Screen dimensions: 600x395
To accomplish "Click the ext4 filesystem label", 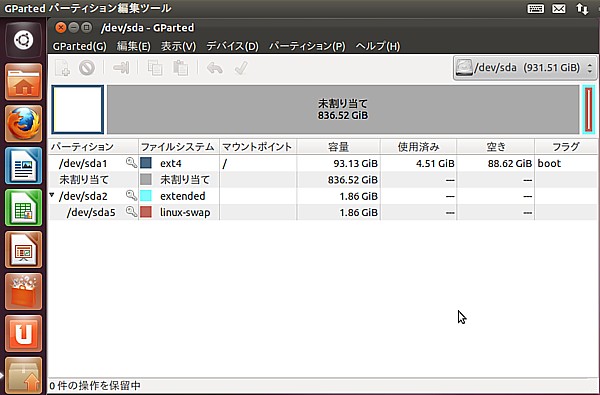I will point(171,164).
